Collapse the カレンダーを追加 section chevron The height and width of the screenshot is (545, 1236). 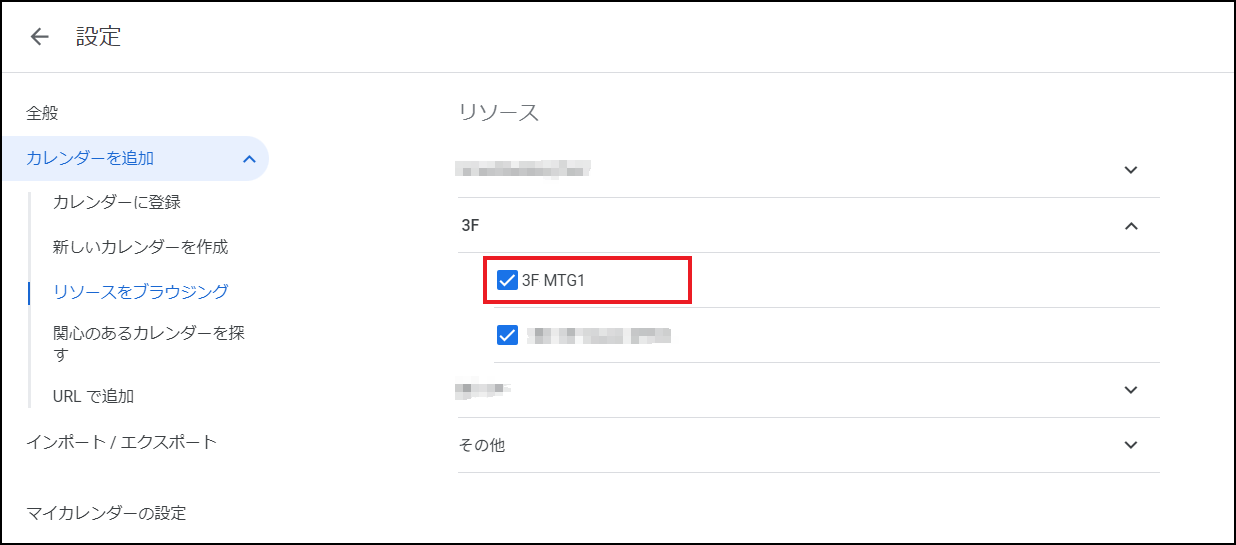pyautogui.click(x=249, y=158)
